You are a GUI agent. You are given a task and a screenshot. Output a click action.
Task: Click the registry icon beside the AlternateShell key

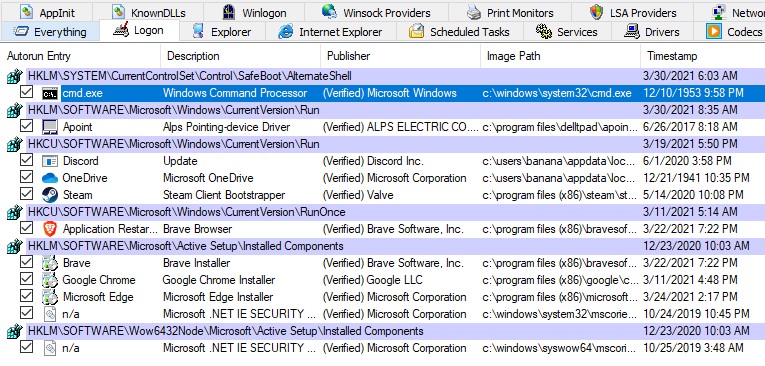click(15, 76)
